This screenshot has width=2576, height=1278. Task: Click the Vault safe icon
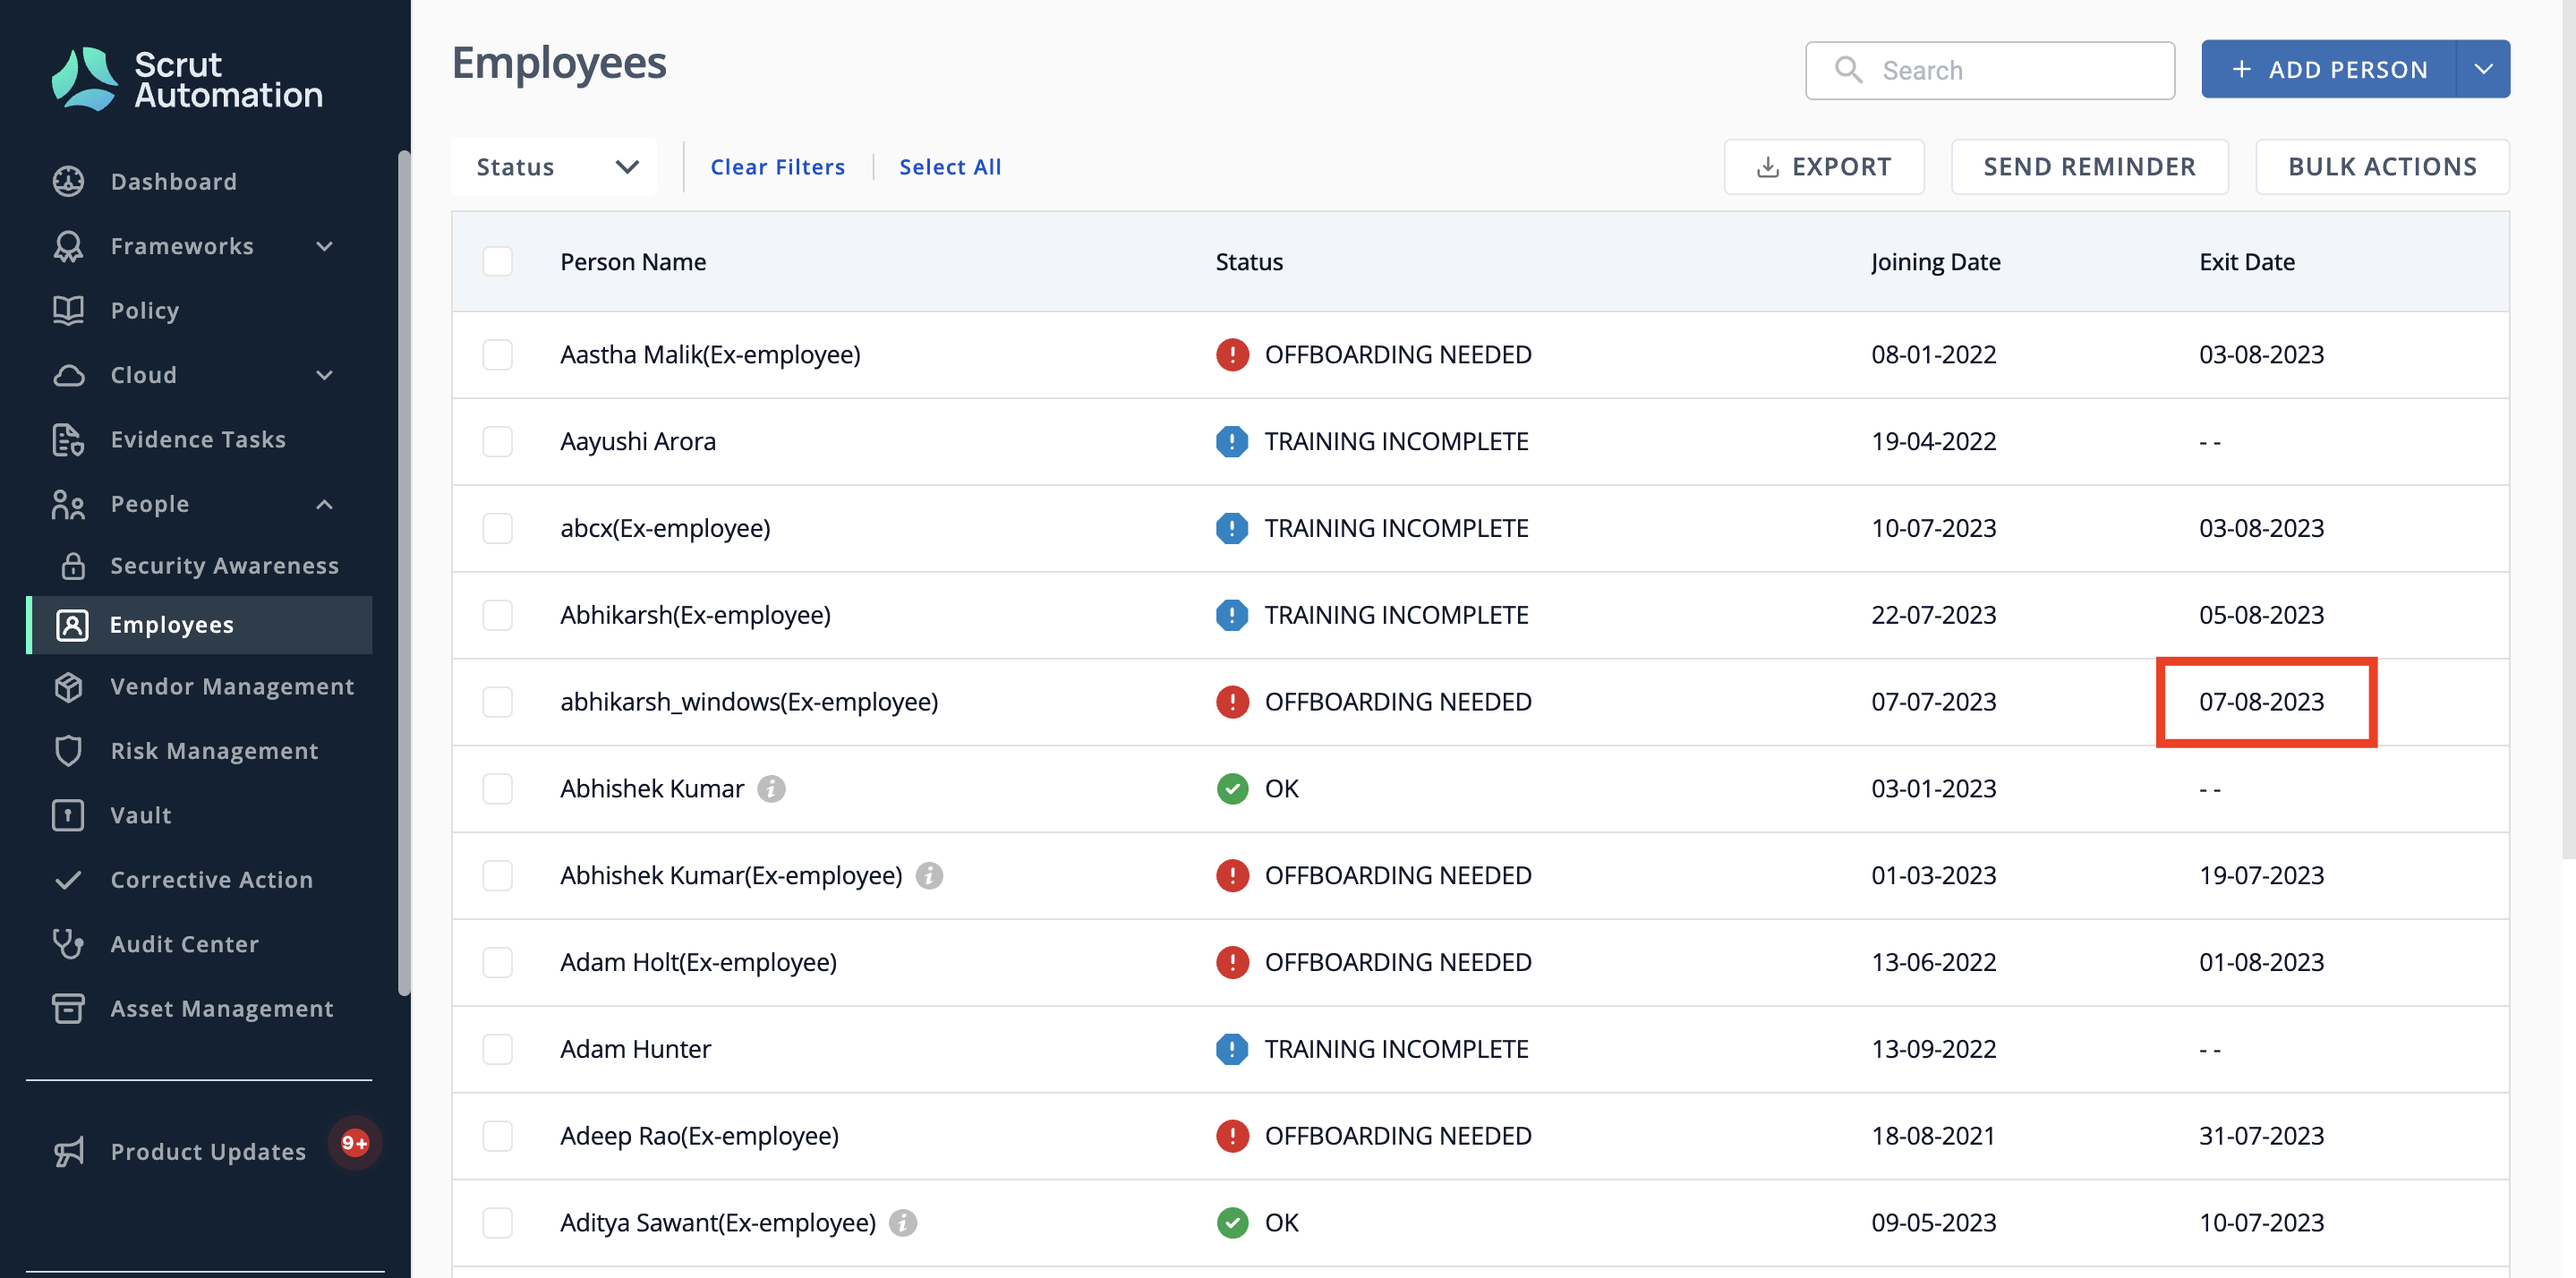(x=68, y=815)
